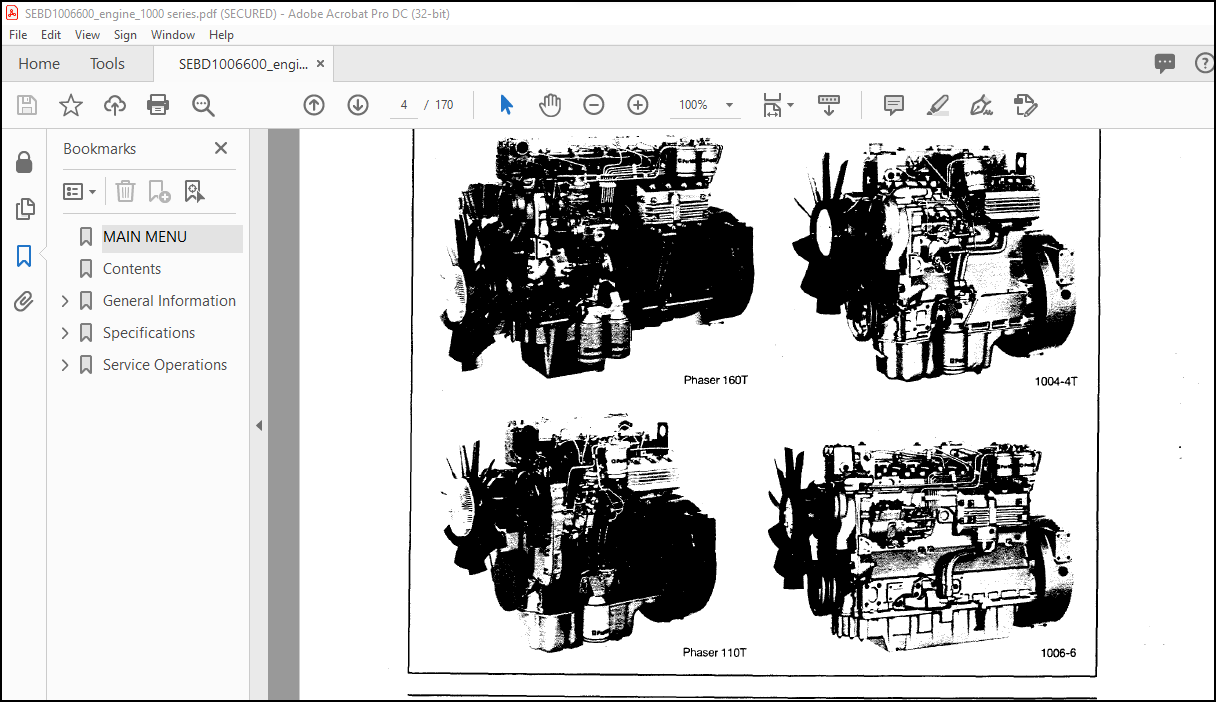Open the General Information bookmark
This screenshot has height=702, width=1216.
[169, 301]
